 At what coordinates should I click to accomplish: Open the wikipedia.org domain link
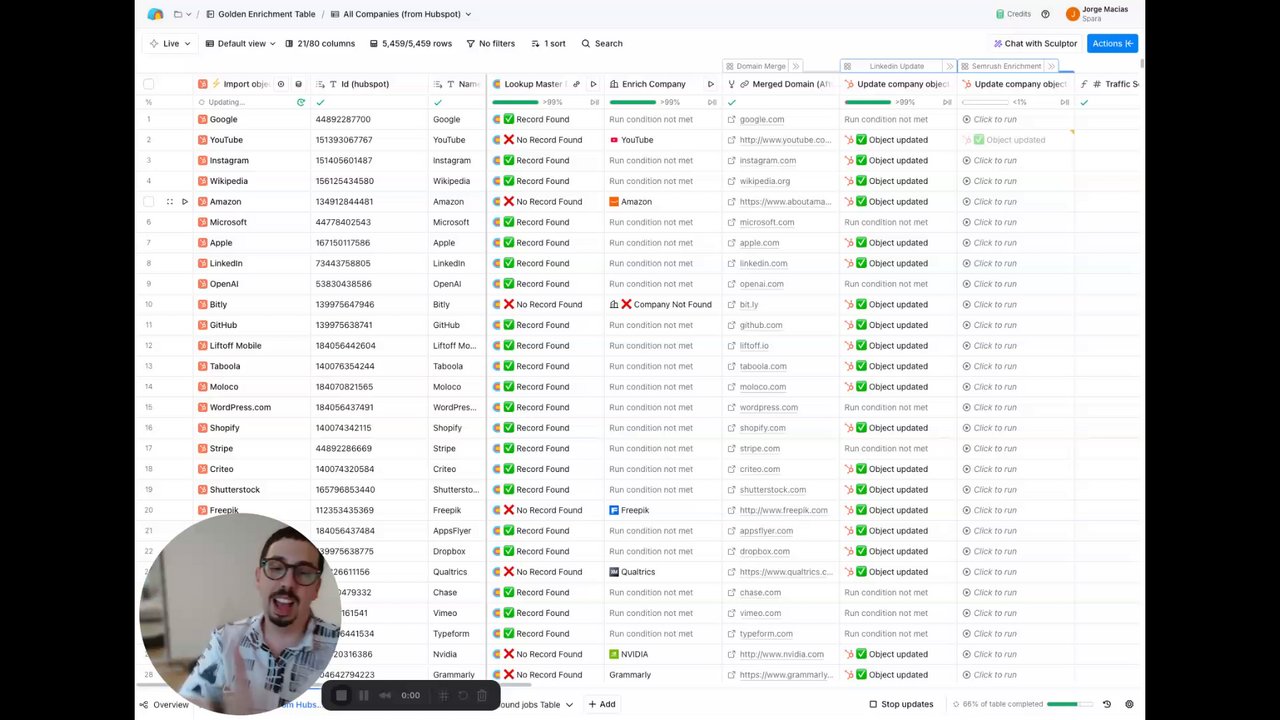[765, 181]
